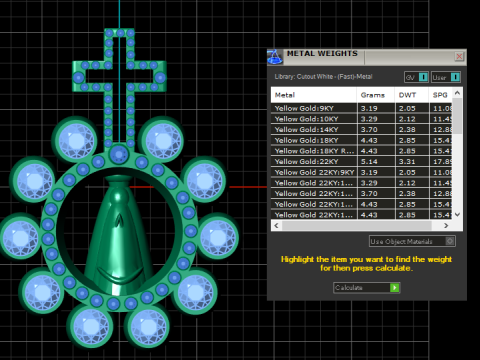
Task: Highlight the Yellow Gold:14KY metal
Action: (x=362, y=129)
